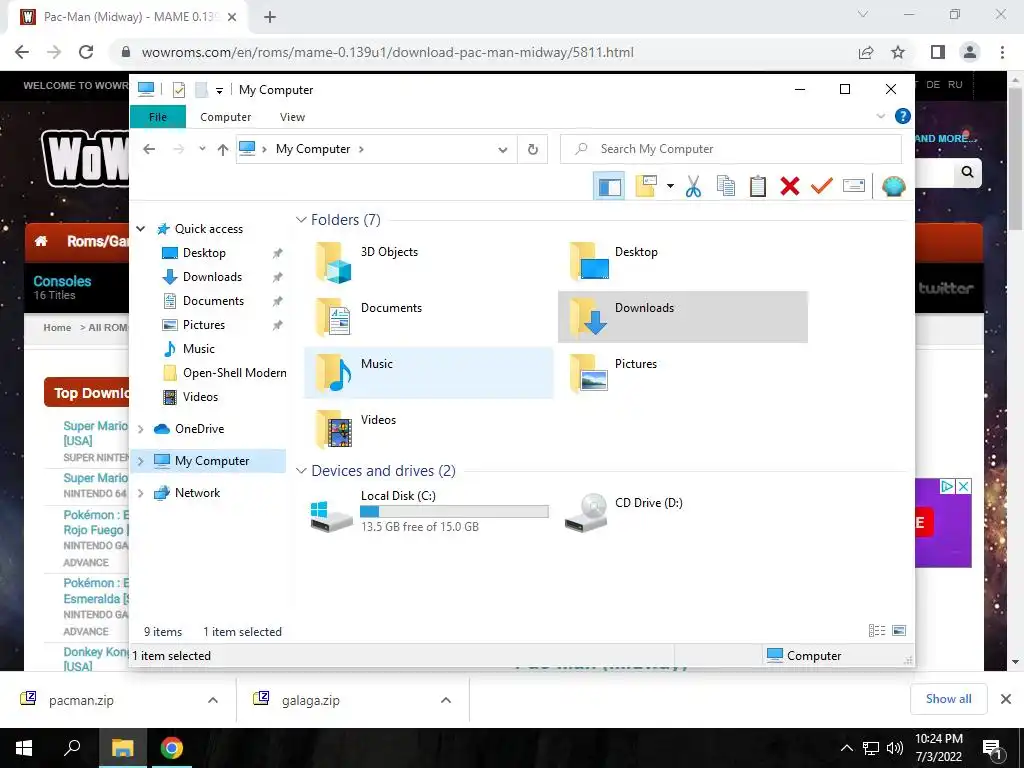Select Pictures in Quick access sidebar
The width and height of the screenshot is (1024, 768).
click(x=204, y=325)
